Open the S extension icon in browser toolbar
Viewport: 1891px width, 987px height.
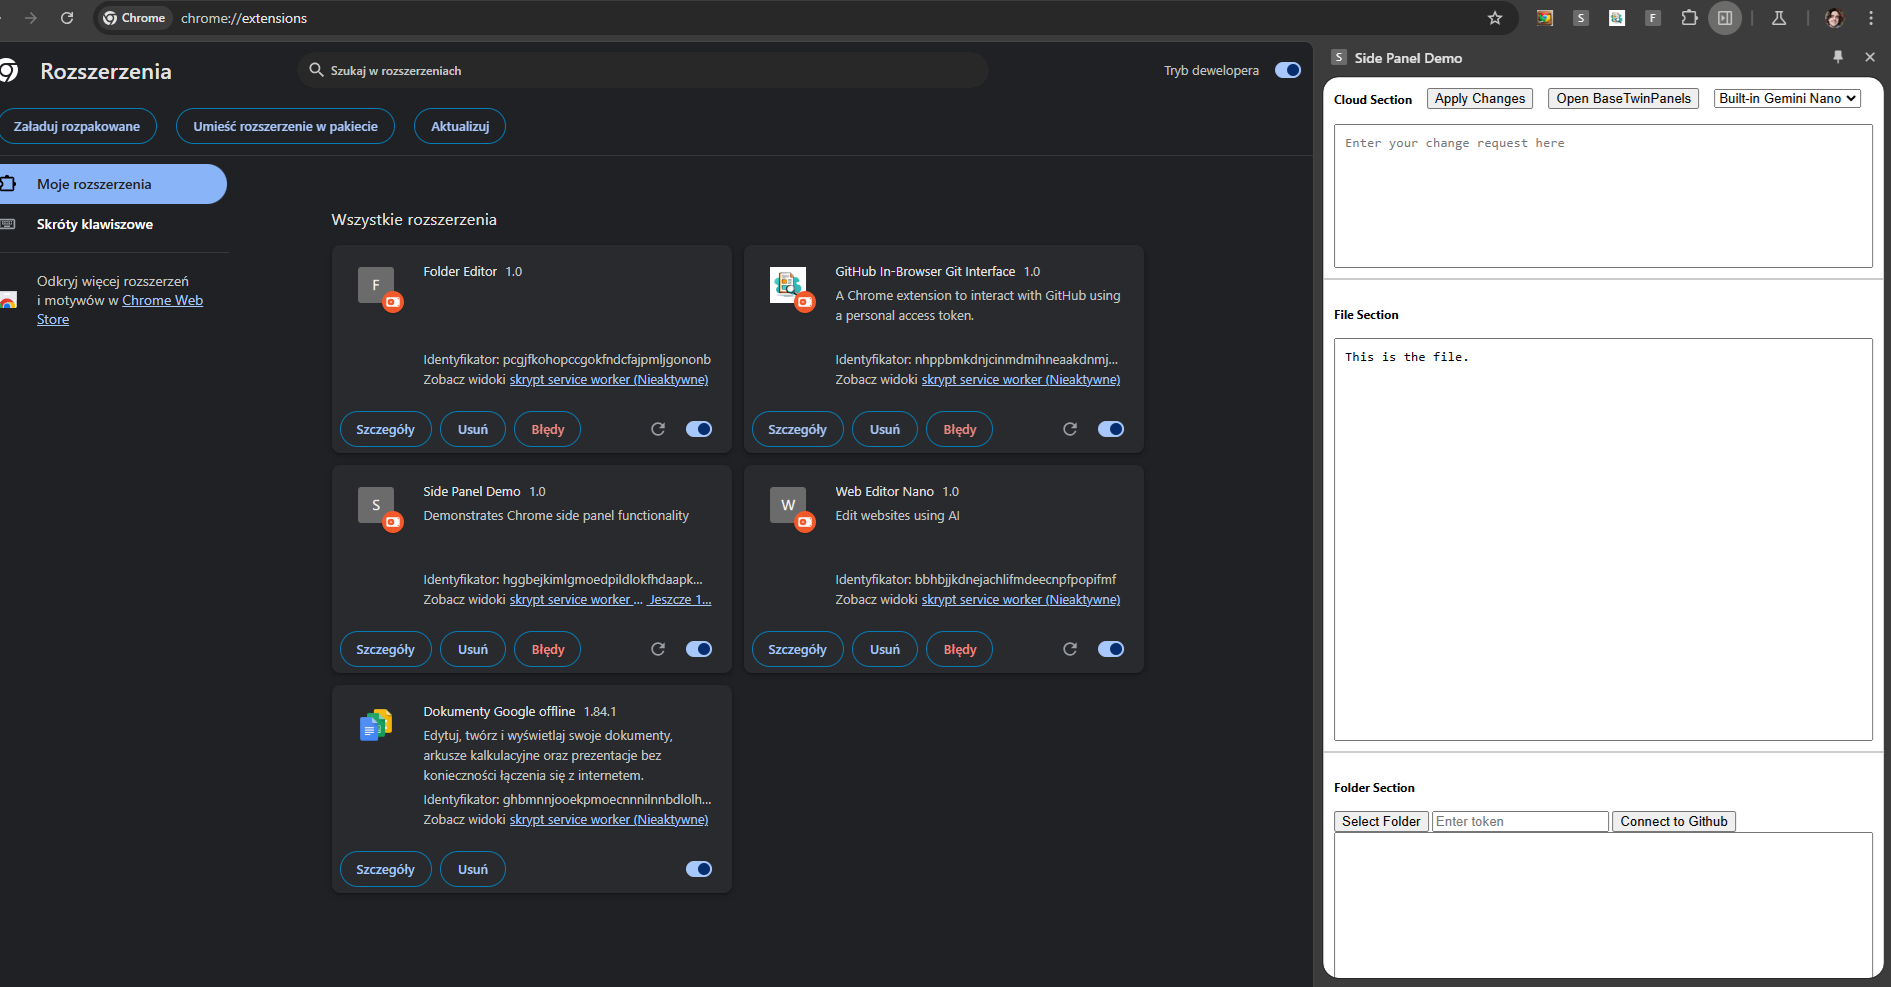coord(1581,18)
